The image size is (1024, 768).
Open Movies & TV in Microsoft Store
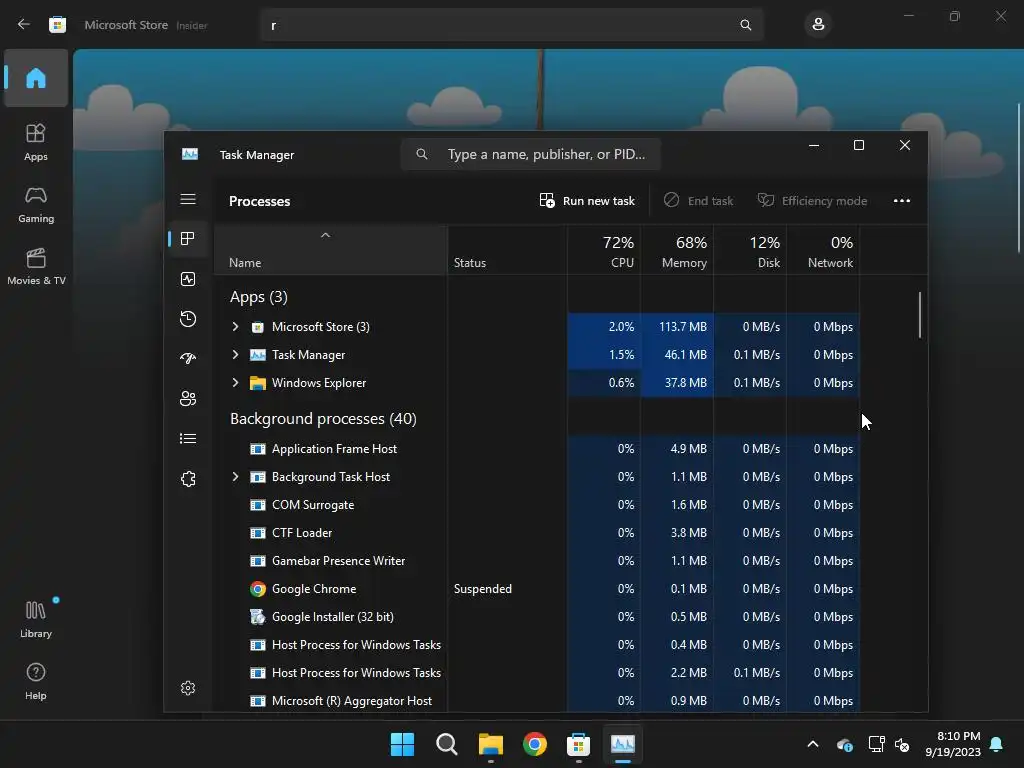(x=36, y=266)
